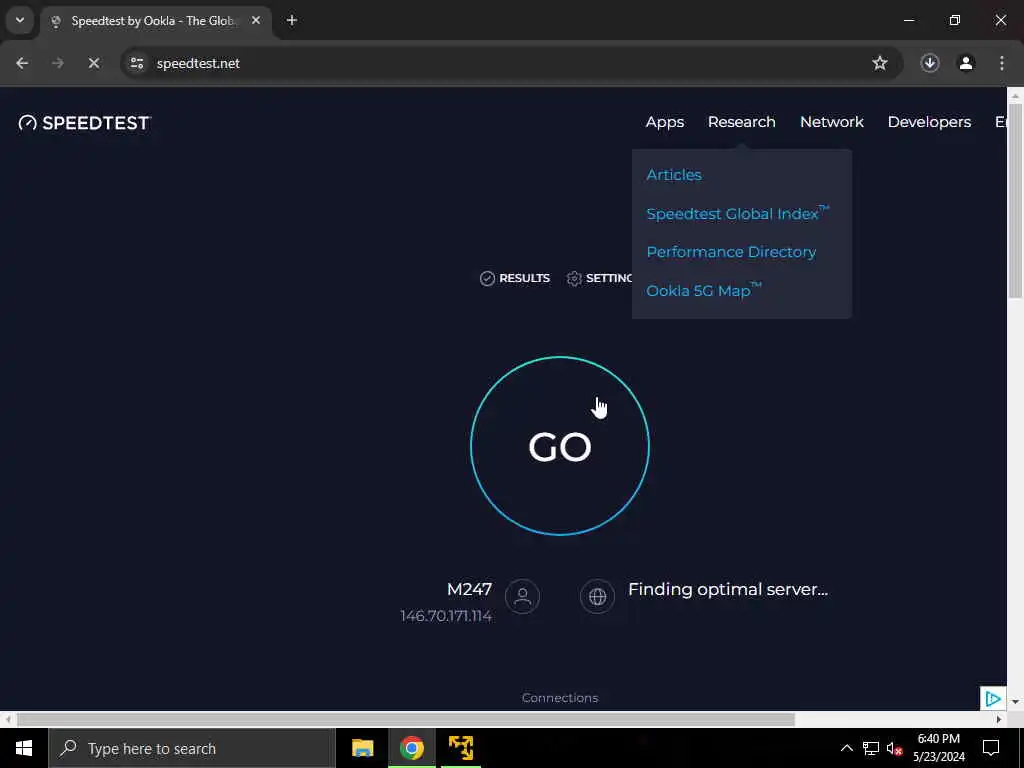Open the Network menu
This screenshot has height=768, width=1024.
point(831,122)
